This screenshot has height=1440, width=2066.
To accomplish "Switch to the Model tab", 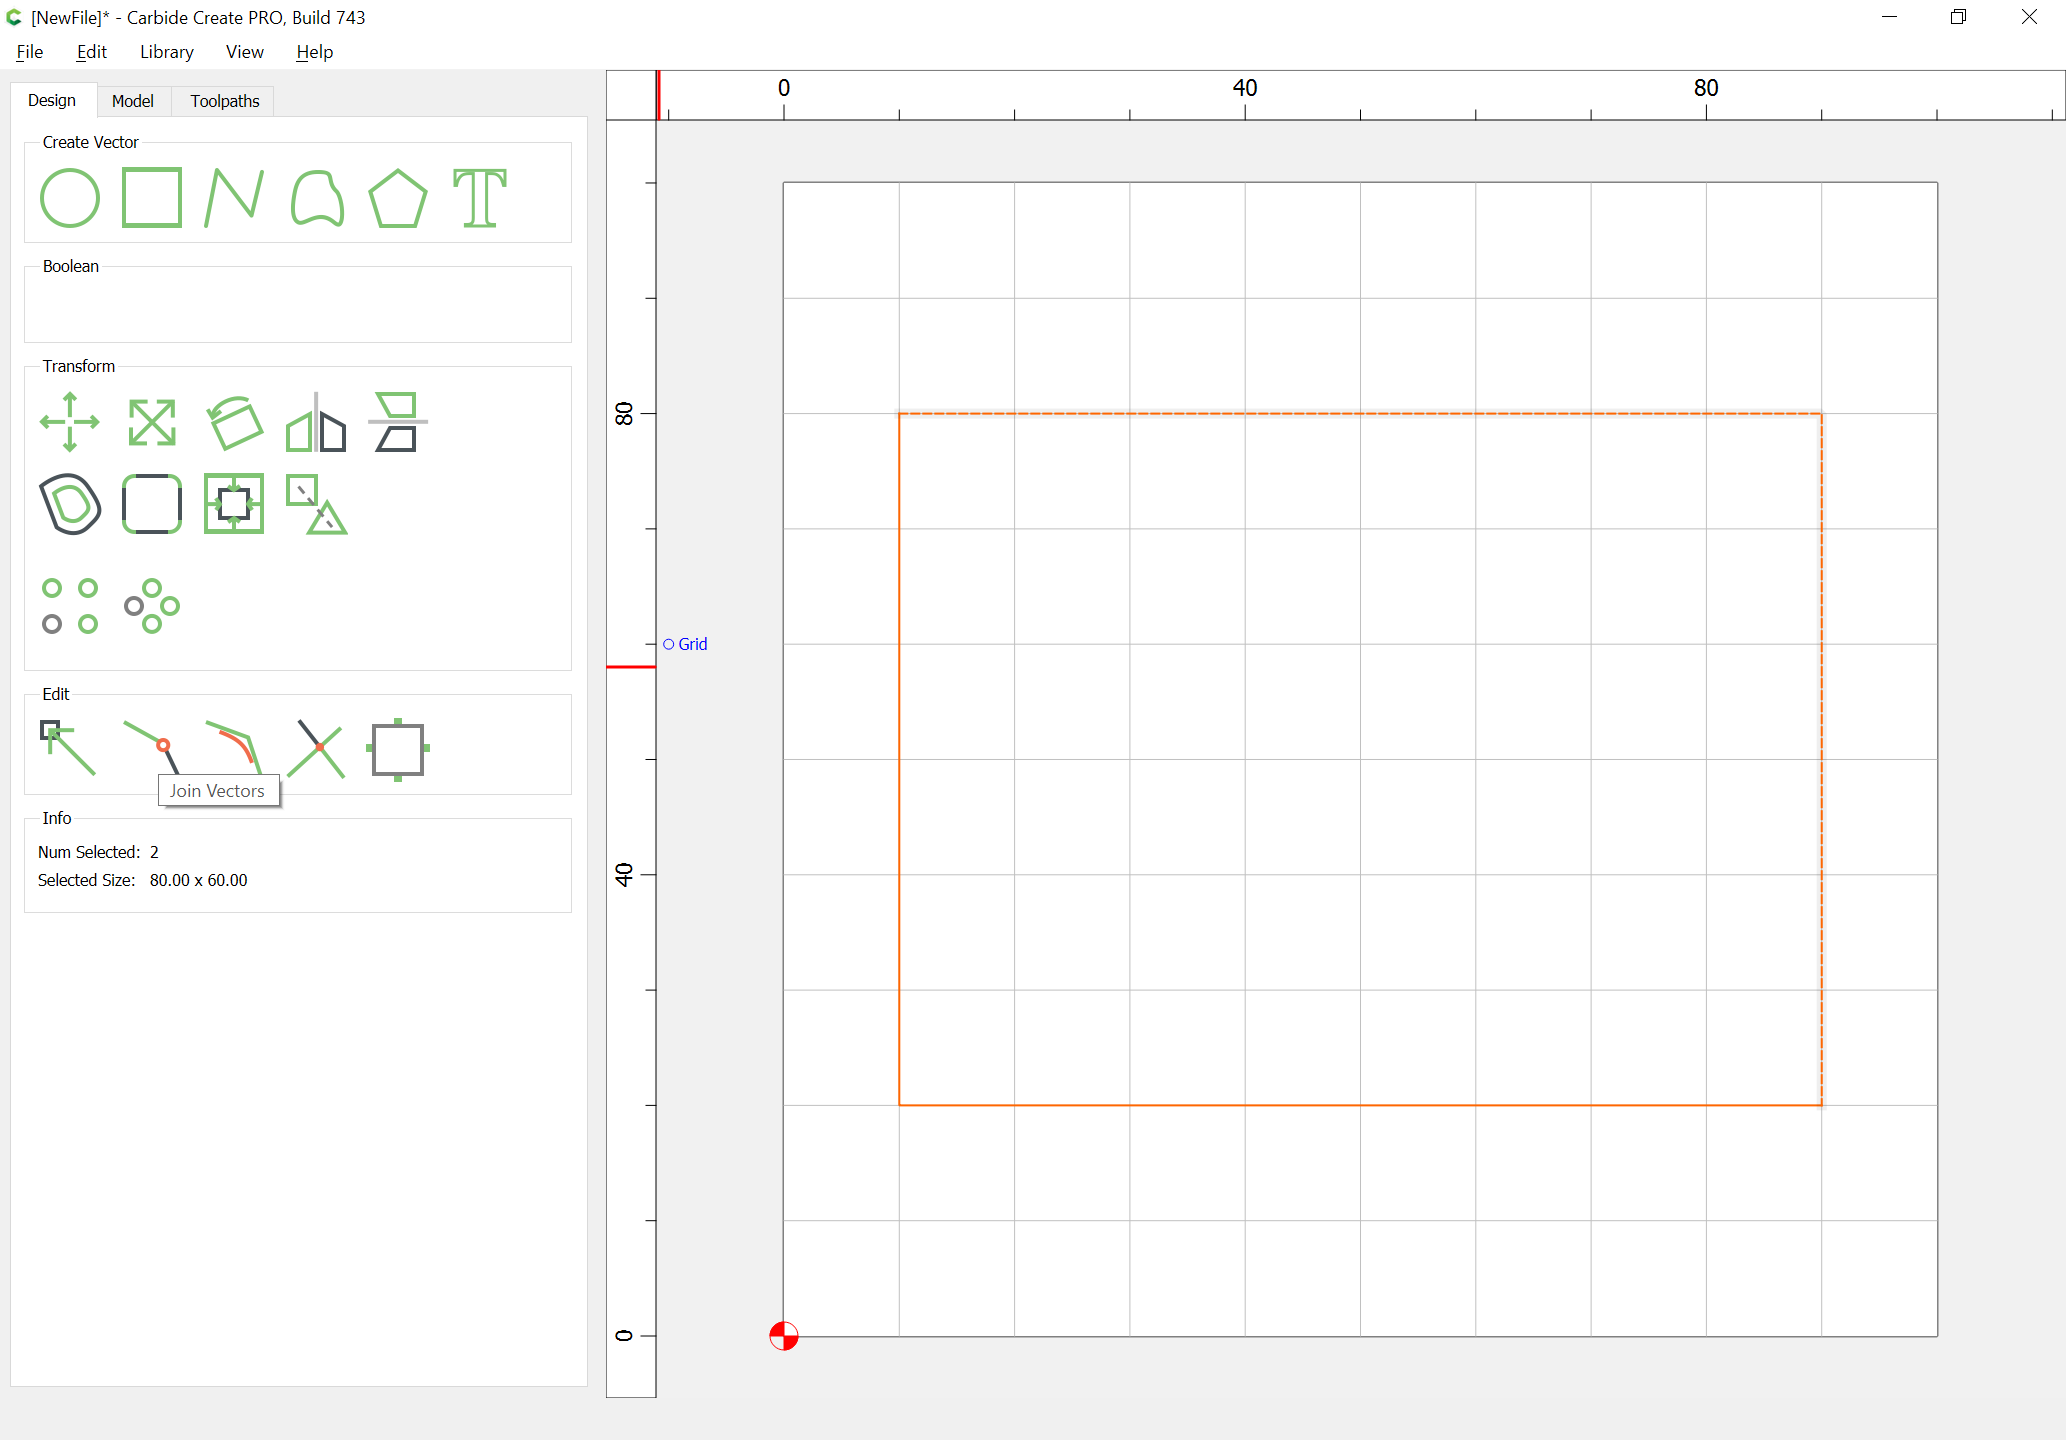I will [133, 101].
